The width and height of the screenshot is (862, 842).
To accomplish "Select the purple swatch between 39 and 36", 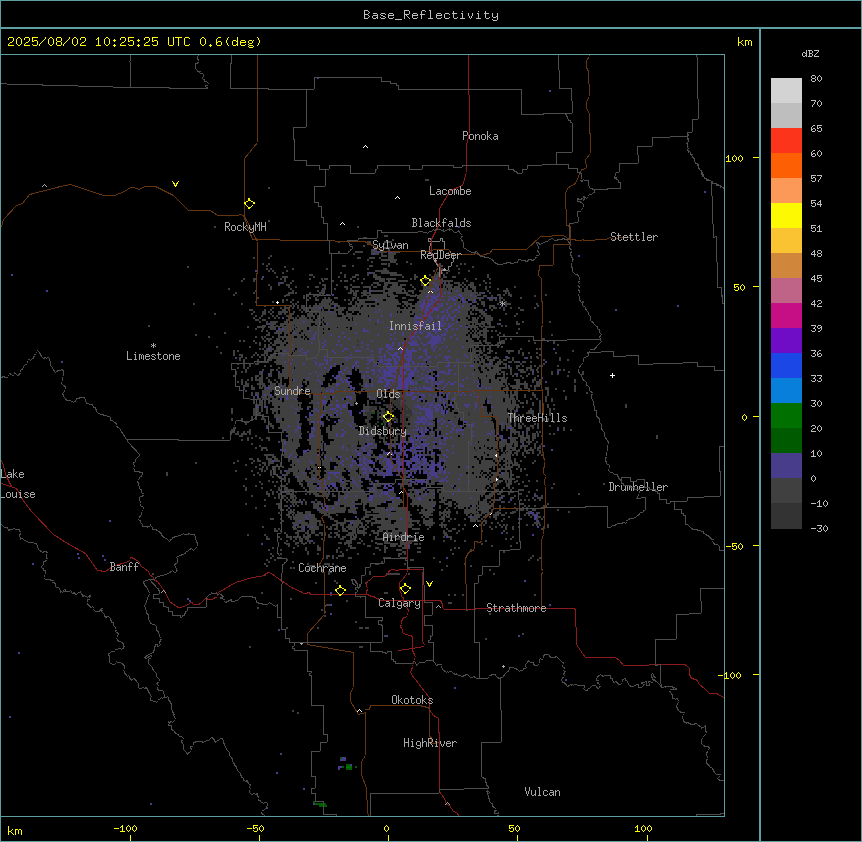I will 786,341.
